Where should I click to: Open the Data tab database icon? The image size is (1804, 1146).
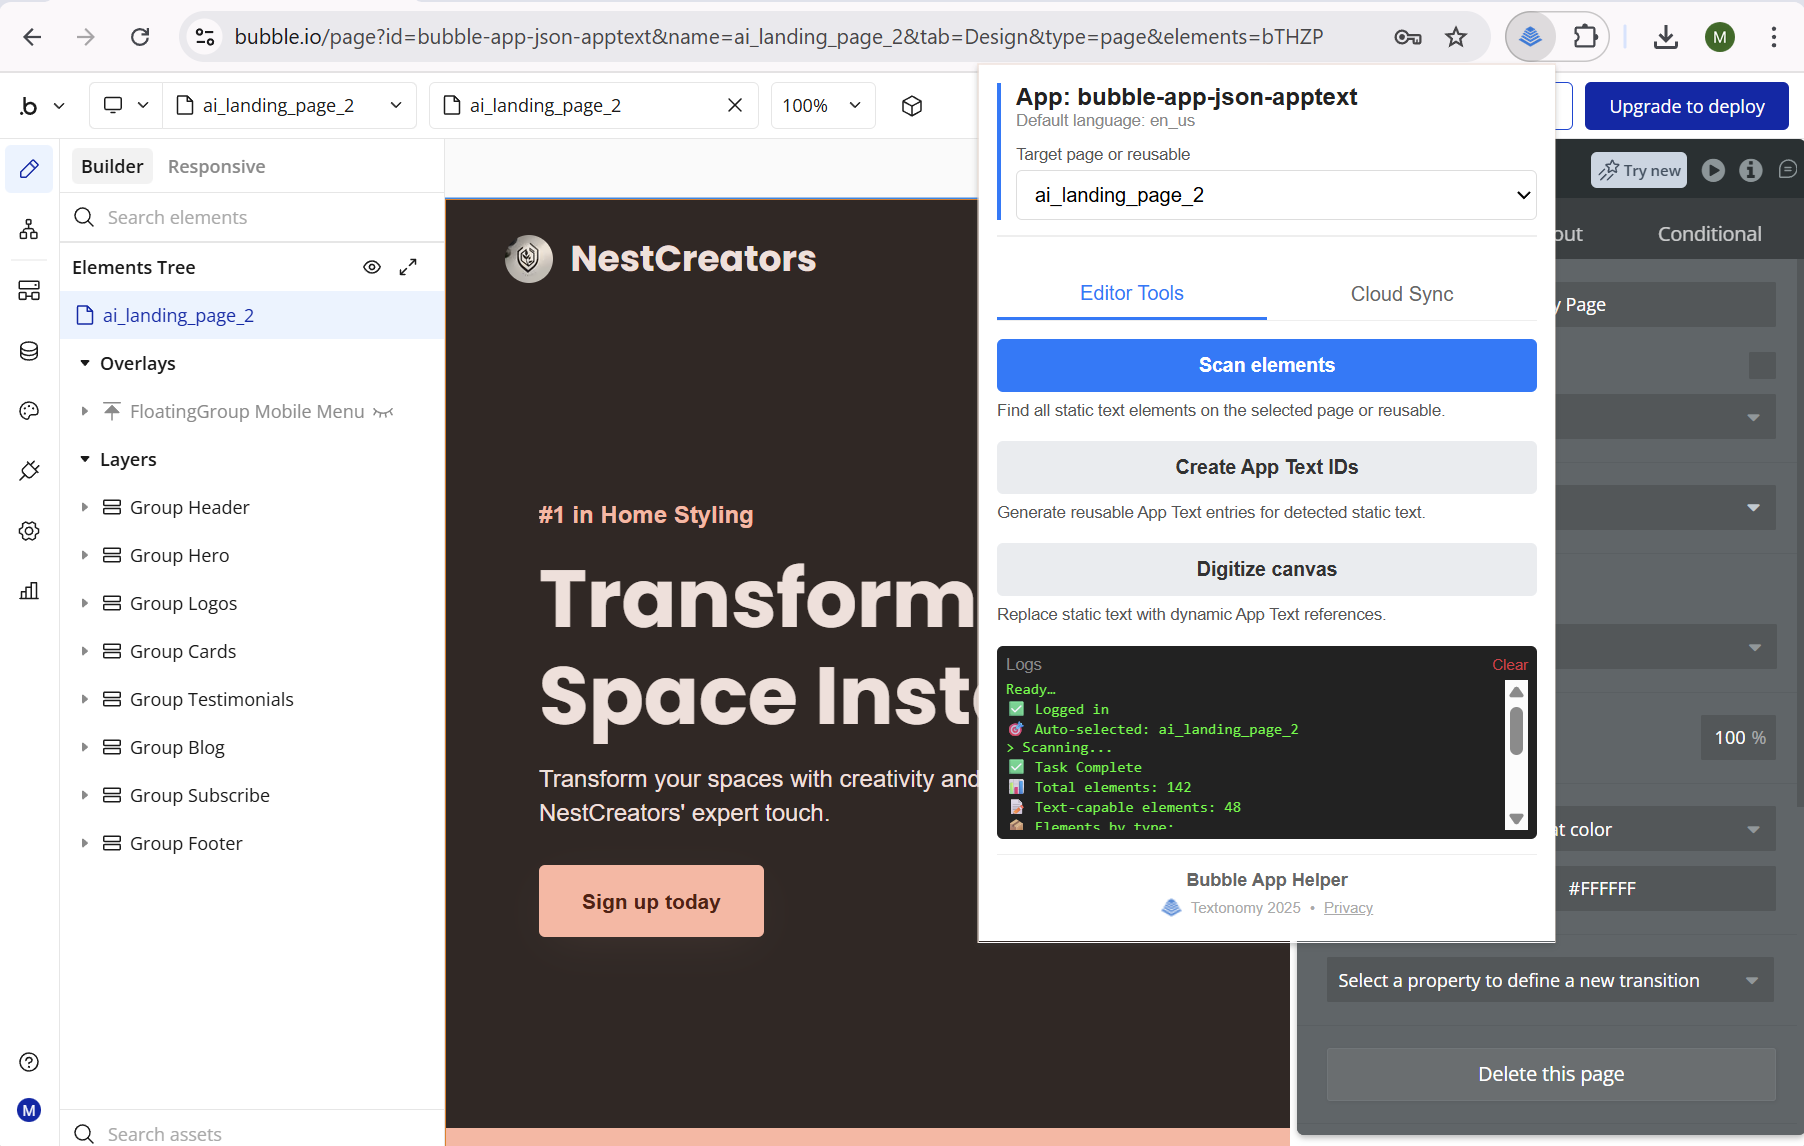(x=28, y=350)
